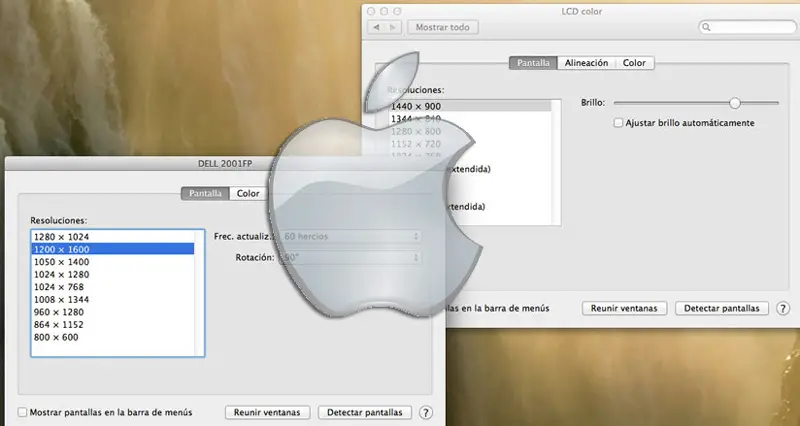The height and width of the screenshot is (426, 800).
Task: Go back in LCD color window
Action: 377,27
